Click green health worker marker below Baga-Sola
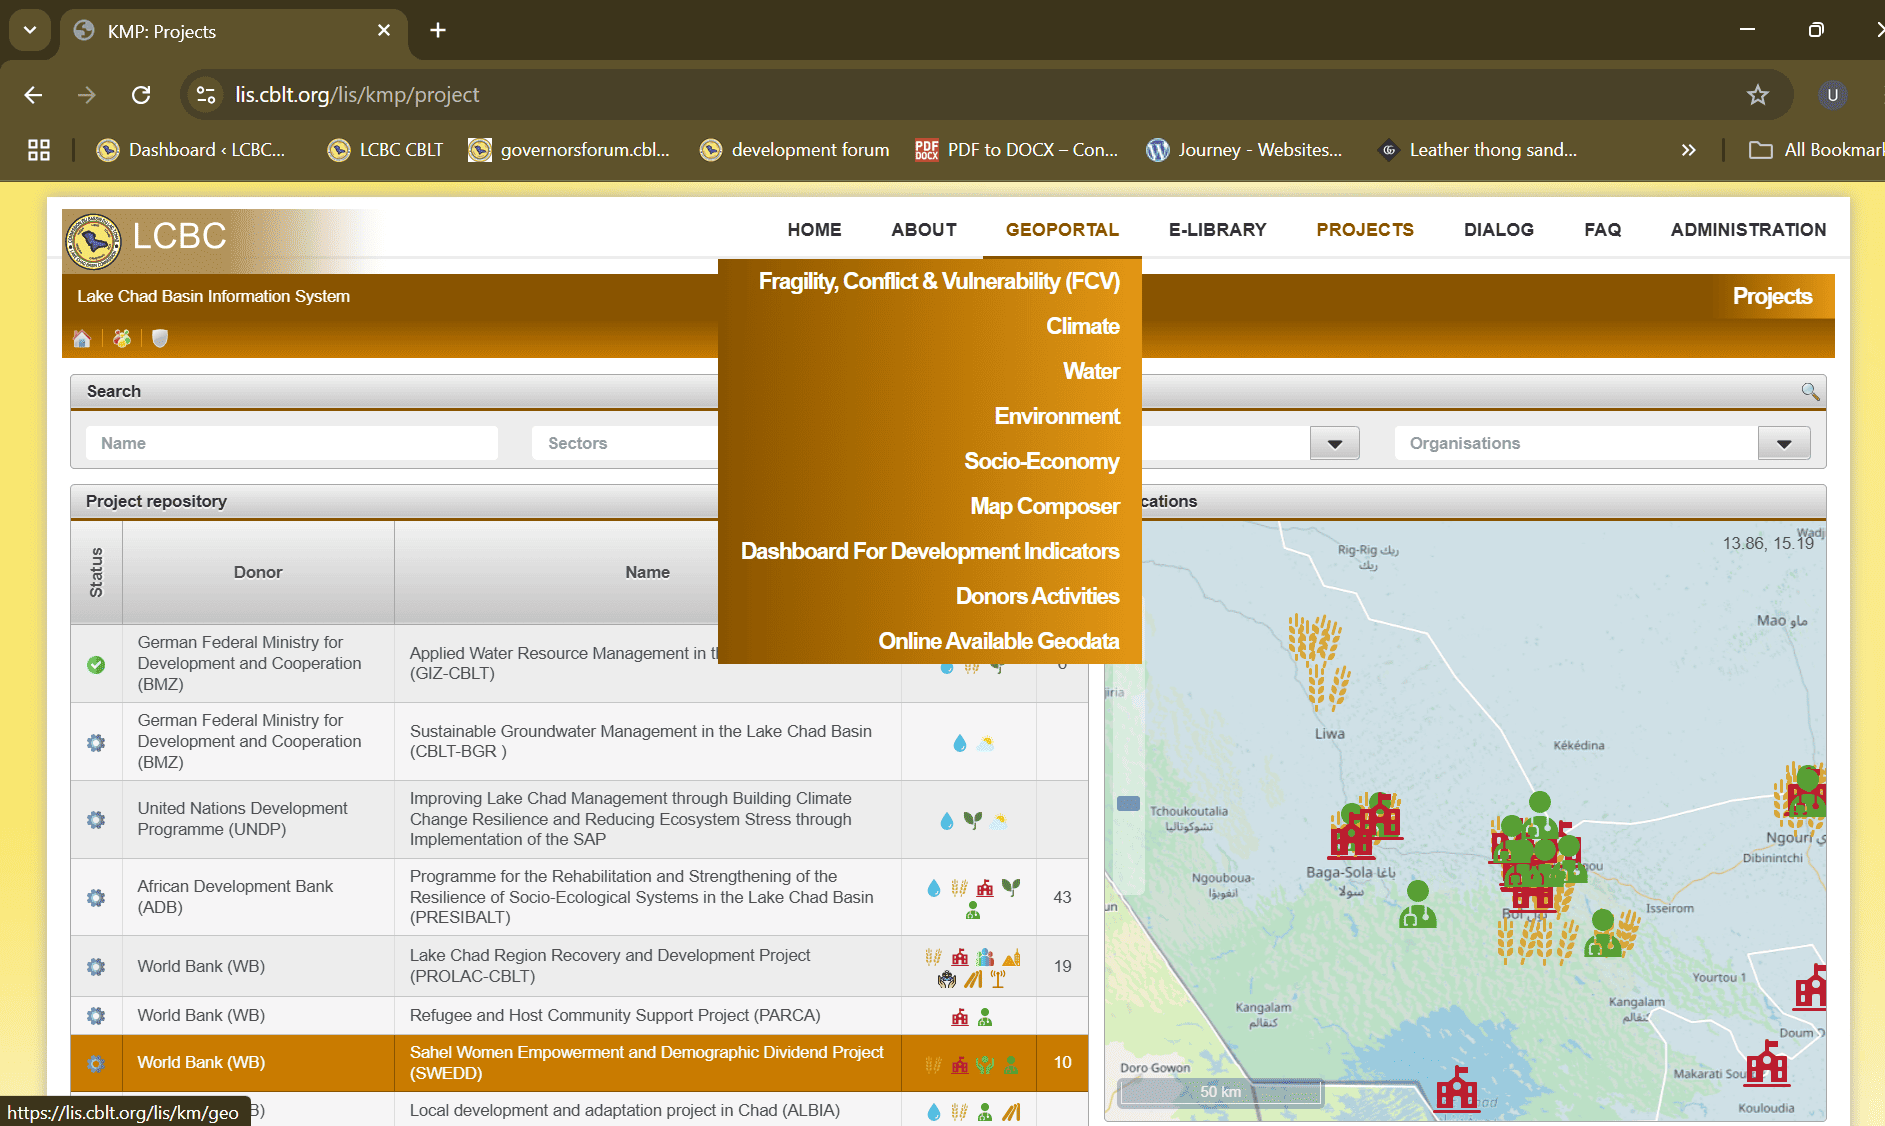This screenshot has width=1885, height=1126. tap(1417, 904)
